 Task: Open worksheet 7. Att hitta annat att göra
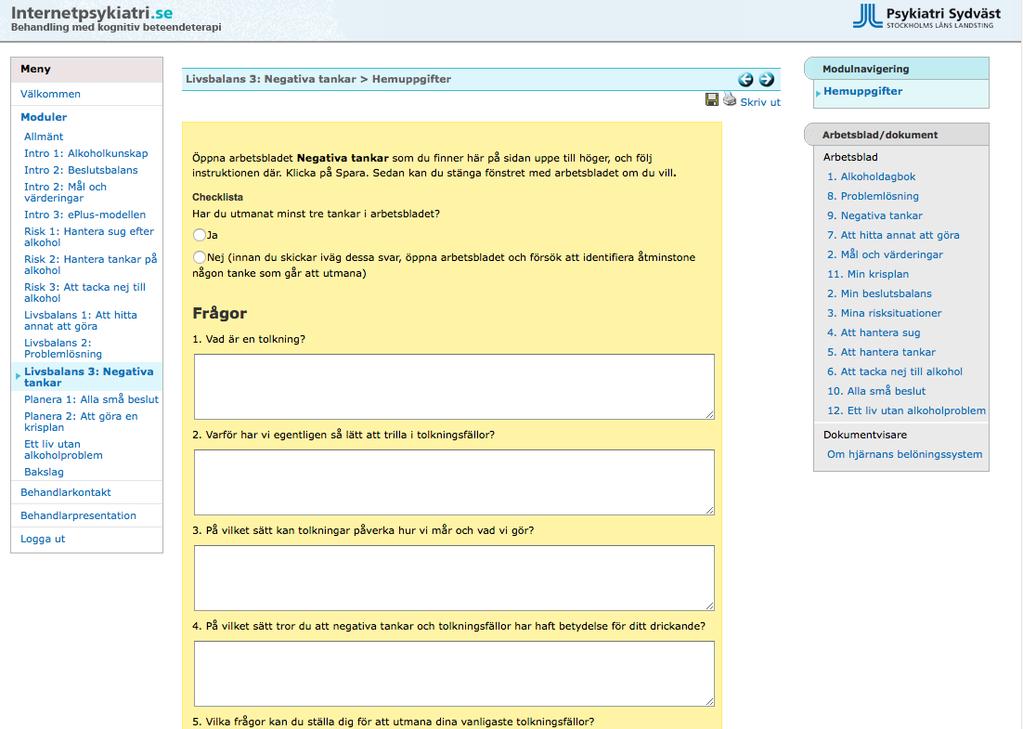[x=893, y=236]
